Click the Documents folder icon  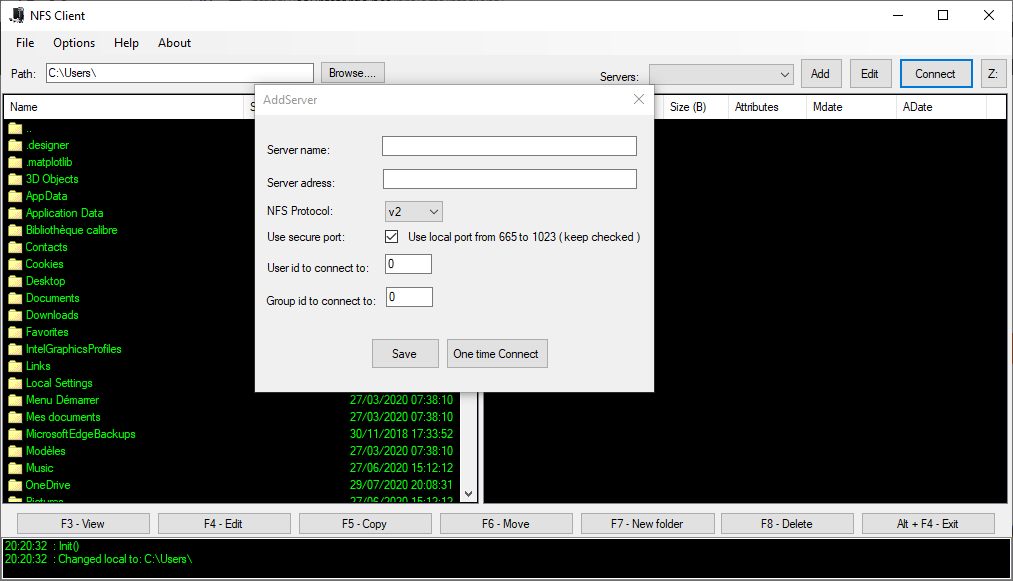15,298
